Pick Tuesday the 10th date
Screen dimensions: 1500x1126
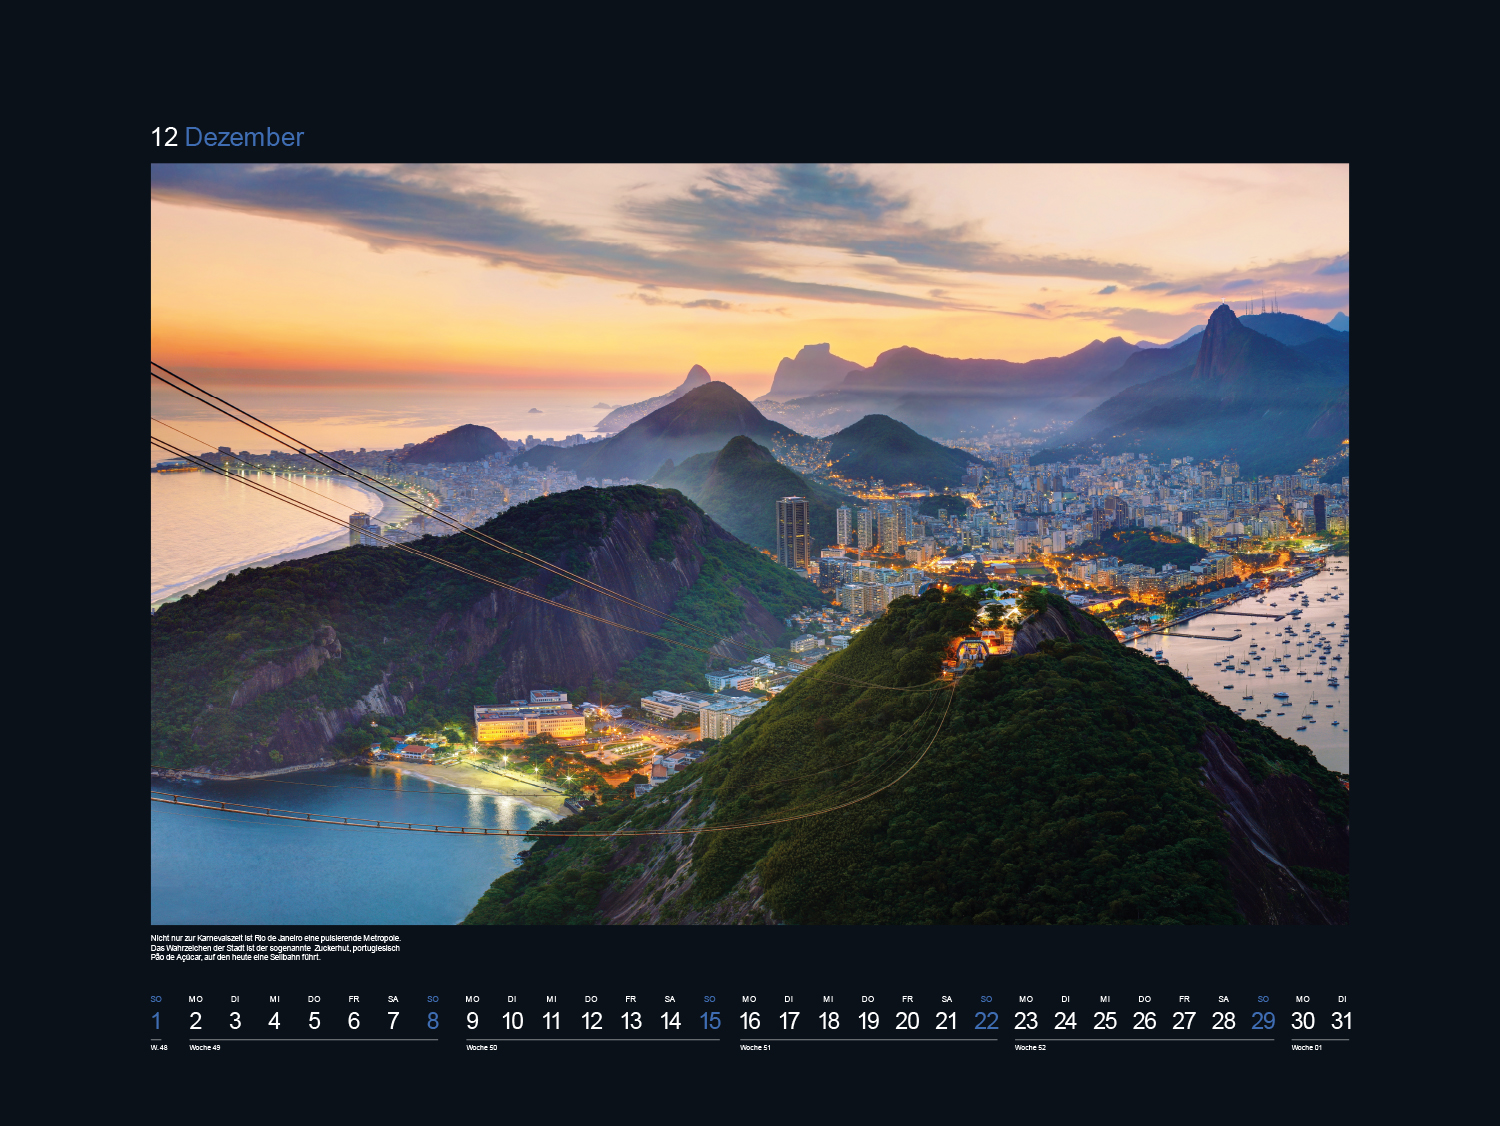(x=512, y=1021)
